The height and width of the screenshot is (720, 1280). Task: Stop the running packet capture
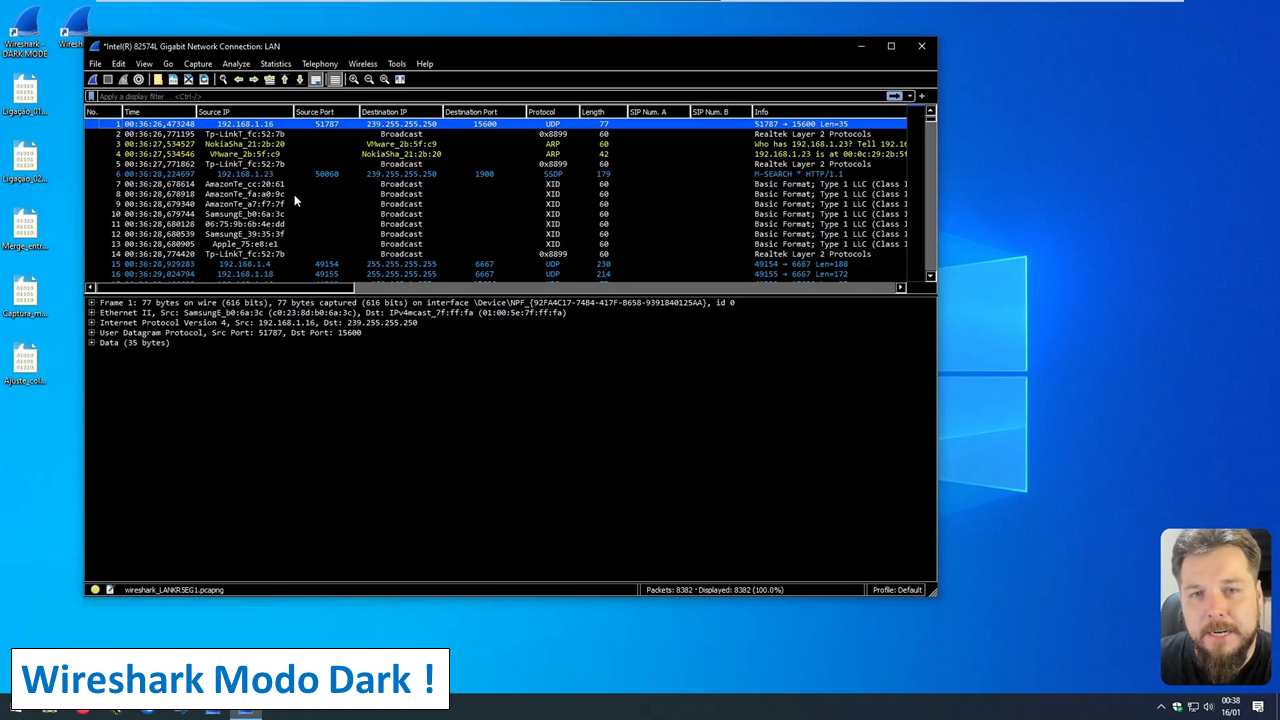coord(108,80)
